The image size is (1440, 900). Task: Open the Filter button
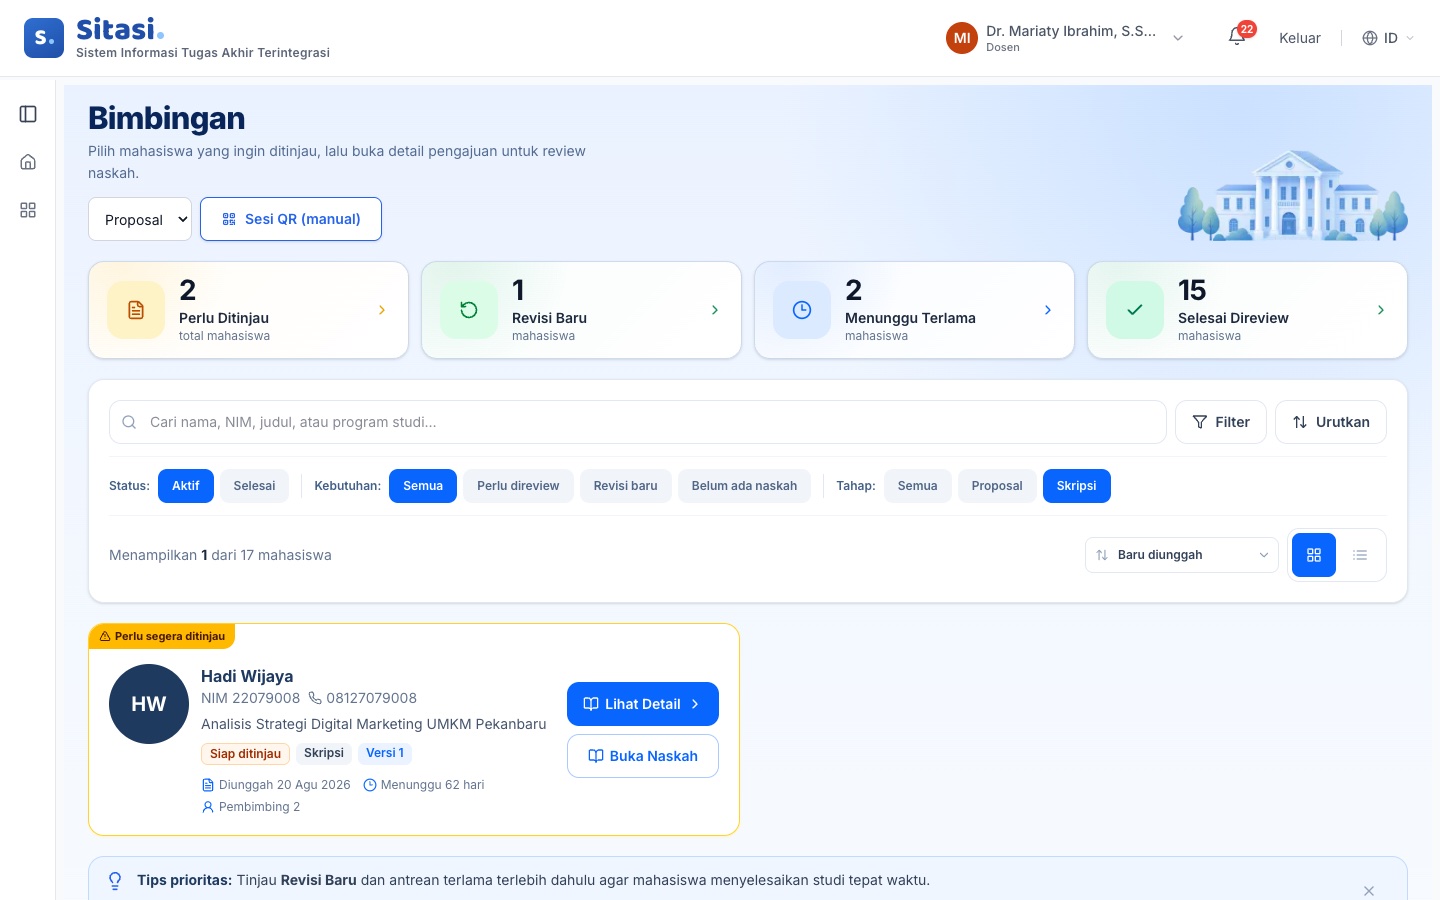pos(1221,422)
